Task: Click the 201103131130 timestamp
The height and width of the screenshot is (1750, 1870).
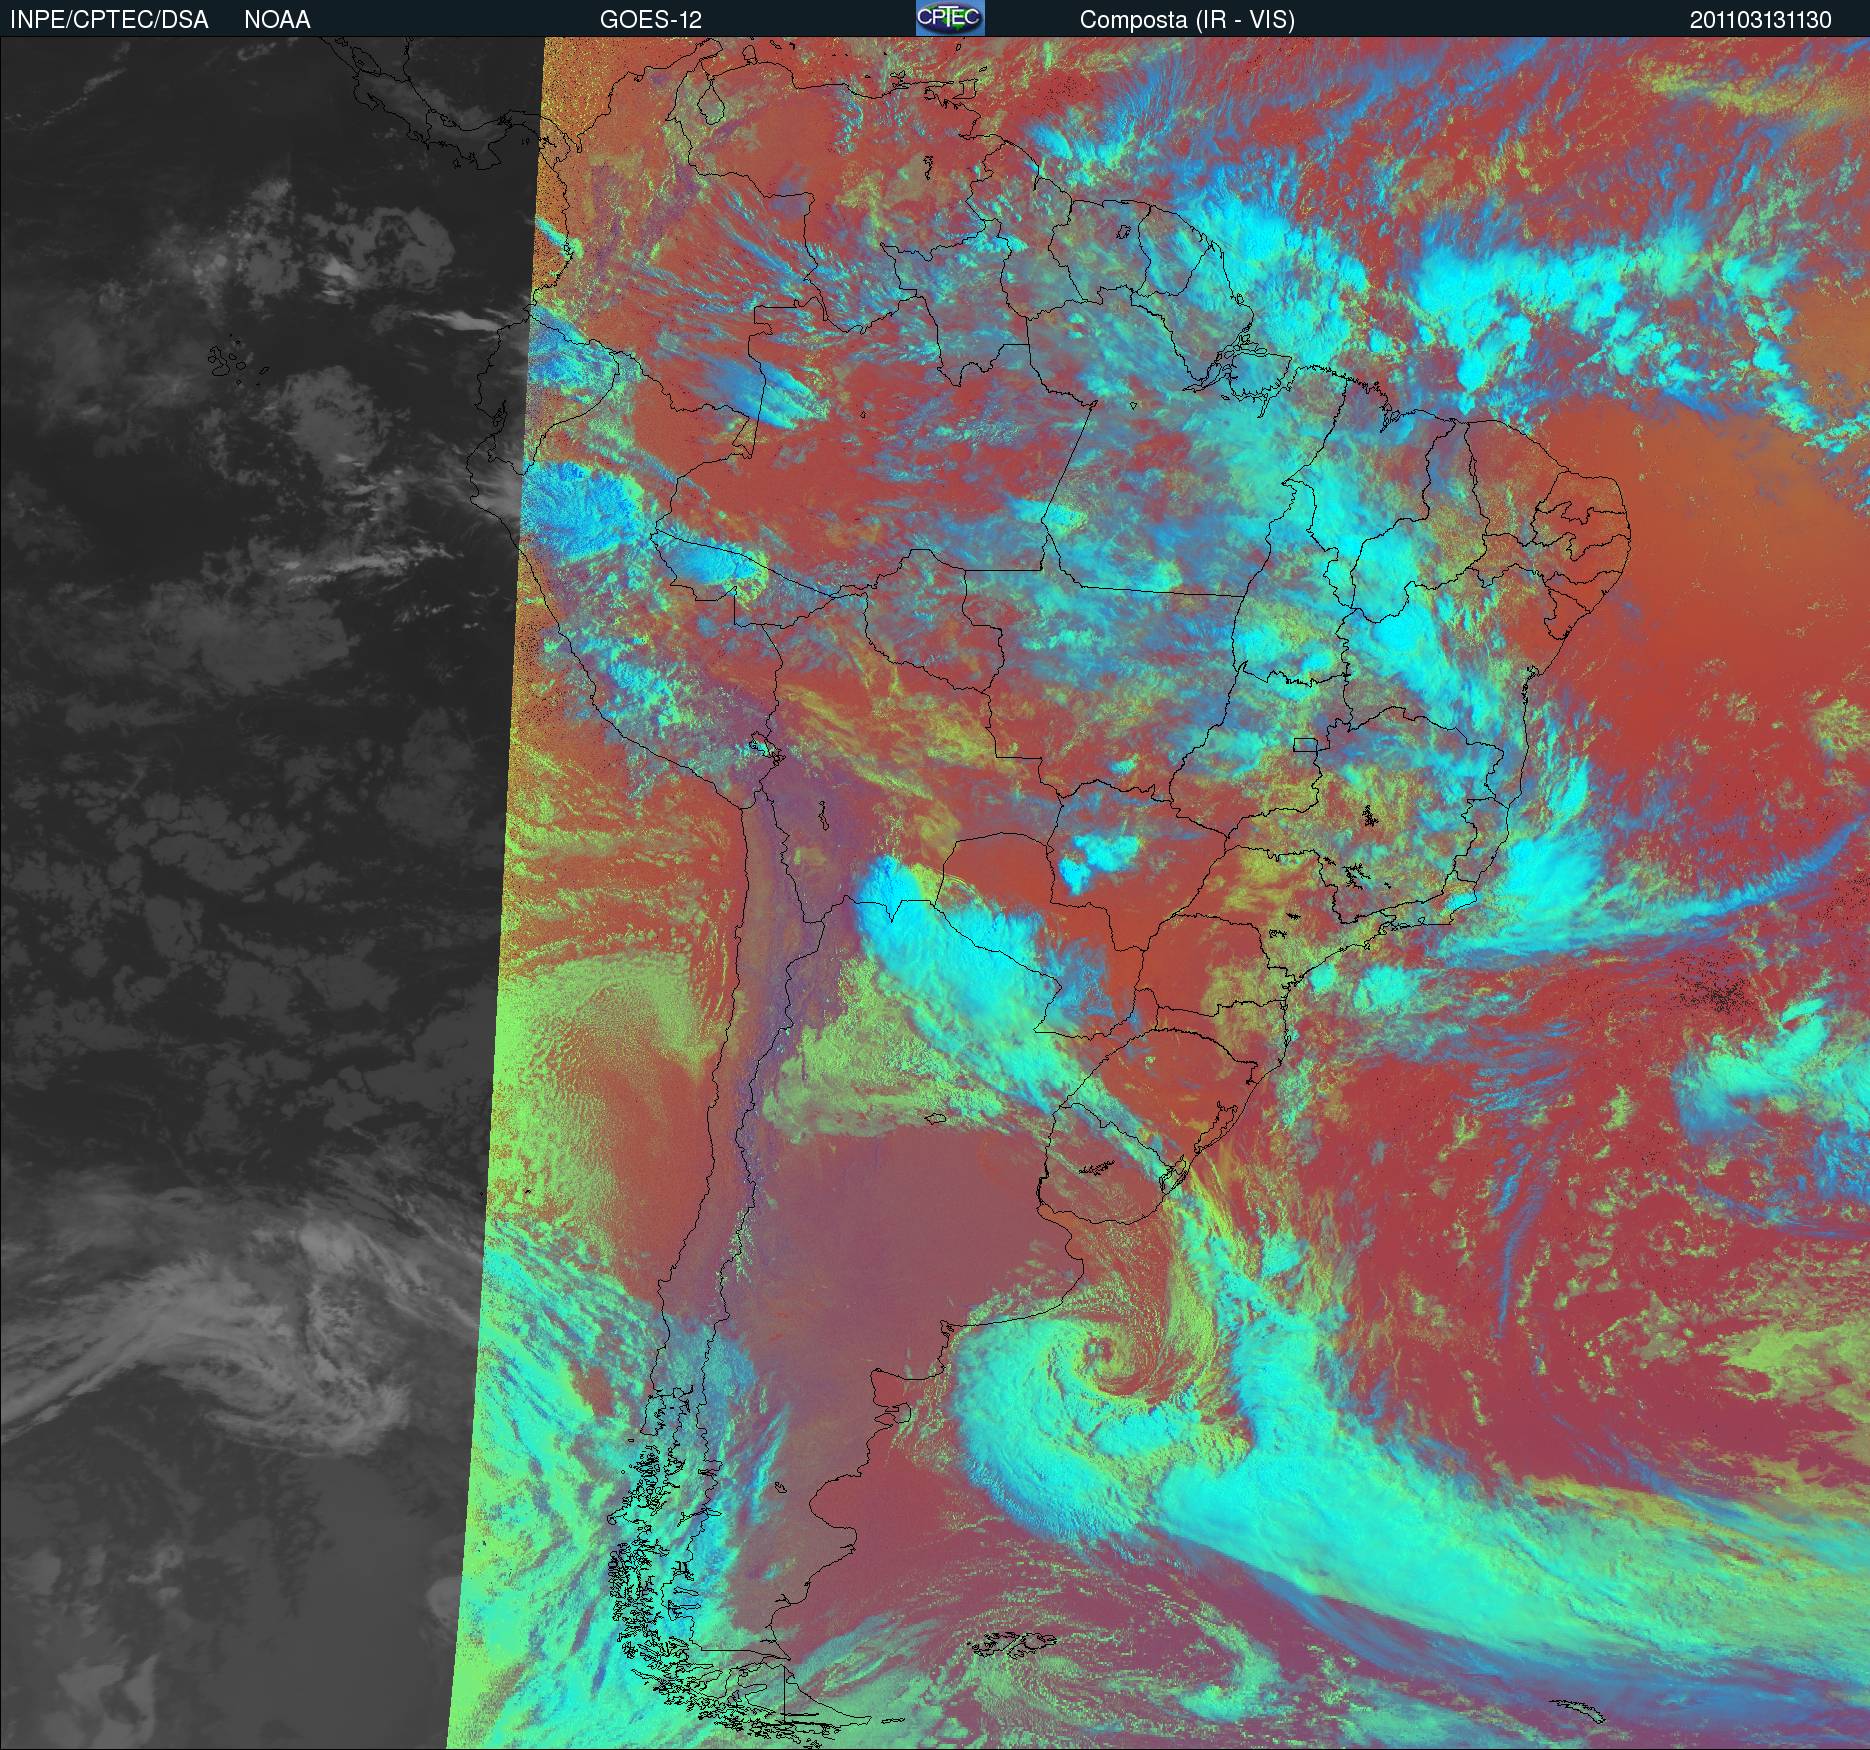Action: pos(1761,20)
